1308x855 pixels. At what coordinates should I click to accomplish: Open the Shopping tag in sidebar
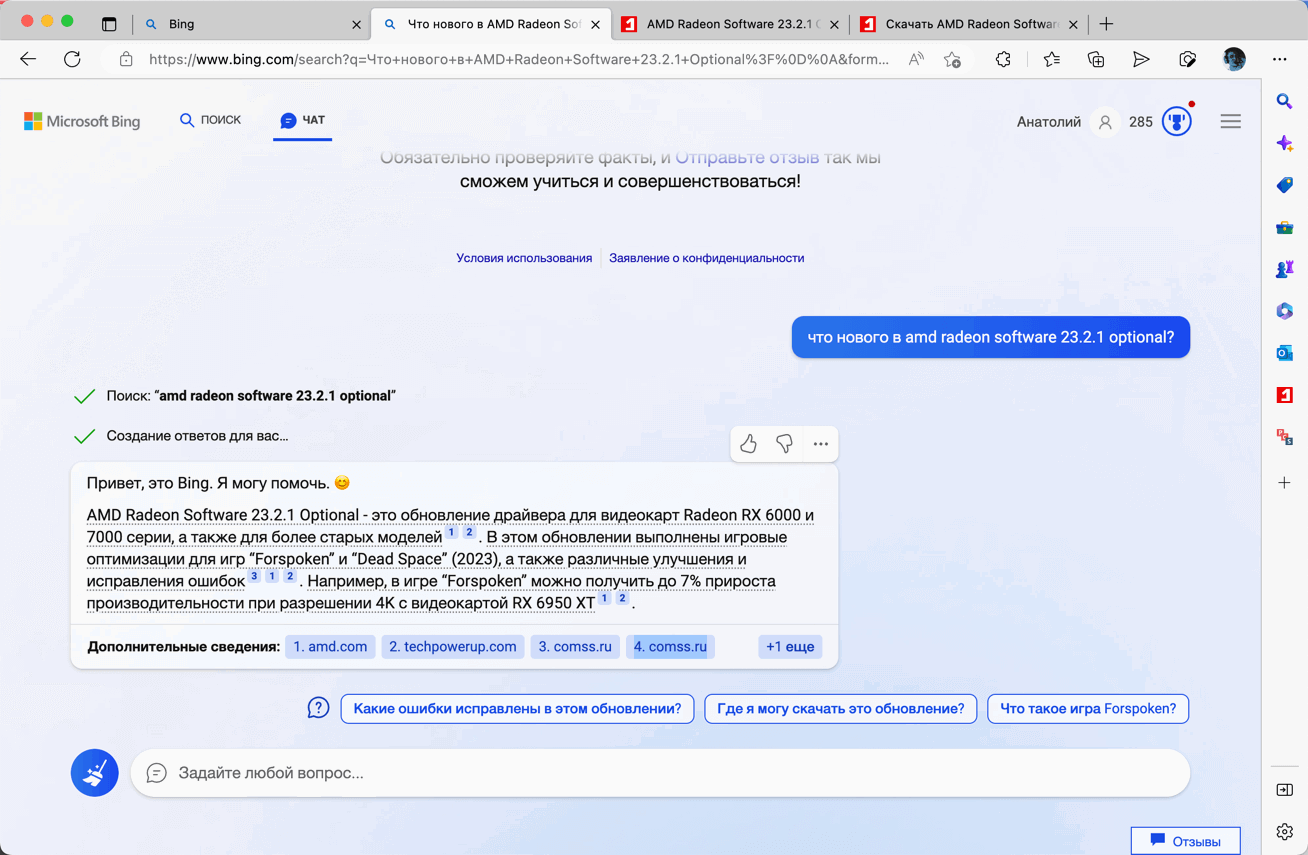point(1285,185)
